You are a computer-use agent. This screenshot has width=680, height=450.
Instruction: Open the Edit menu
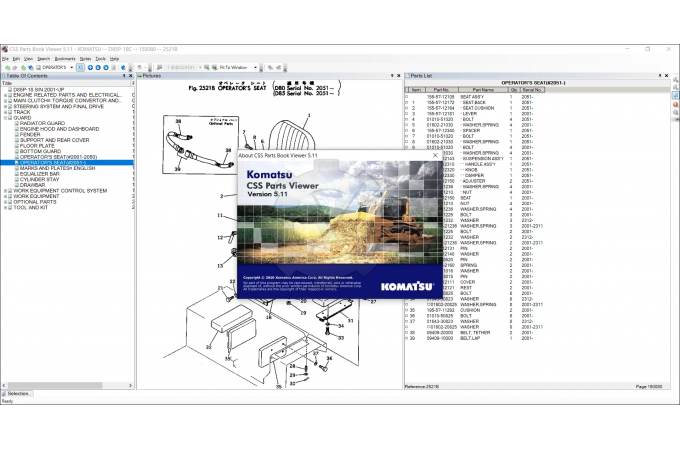pos(16,59)
